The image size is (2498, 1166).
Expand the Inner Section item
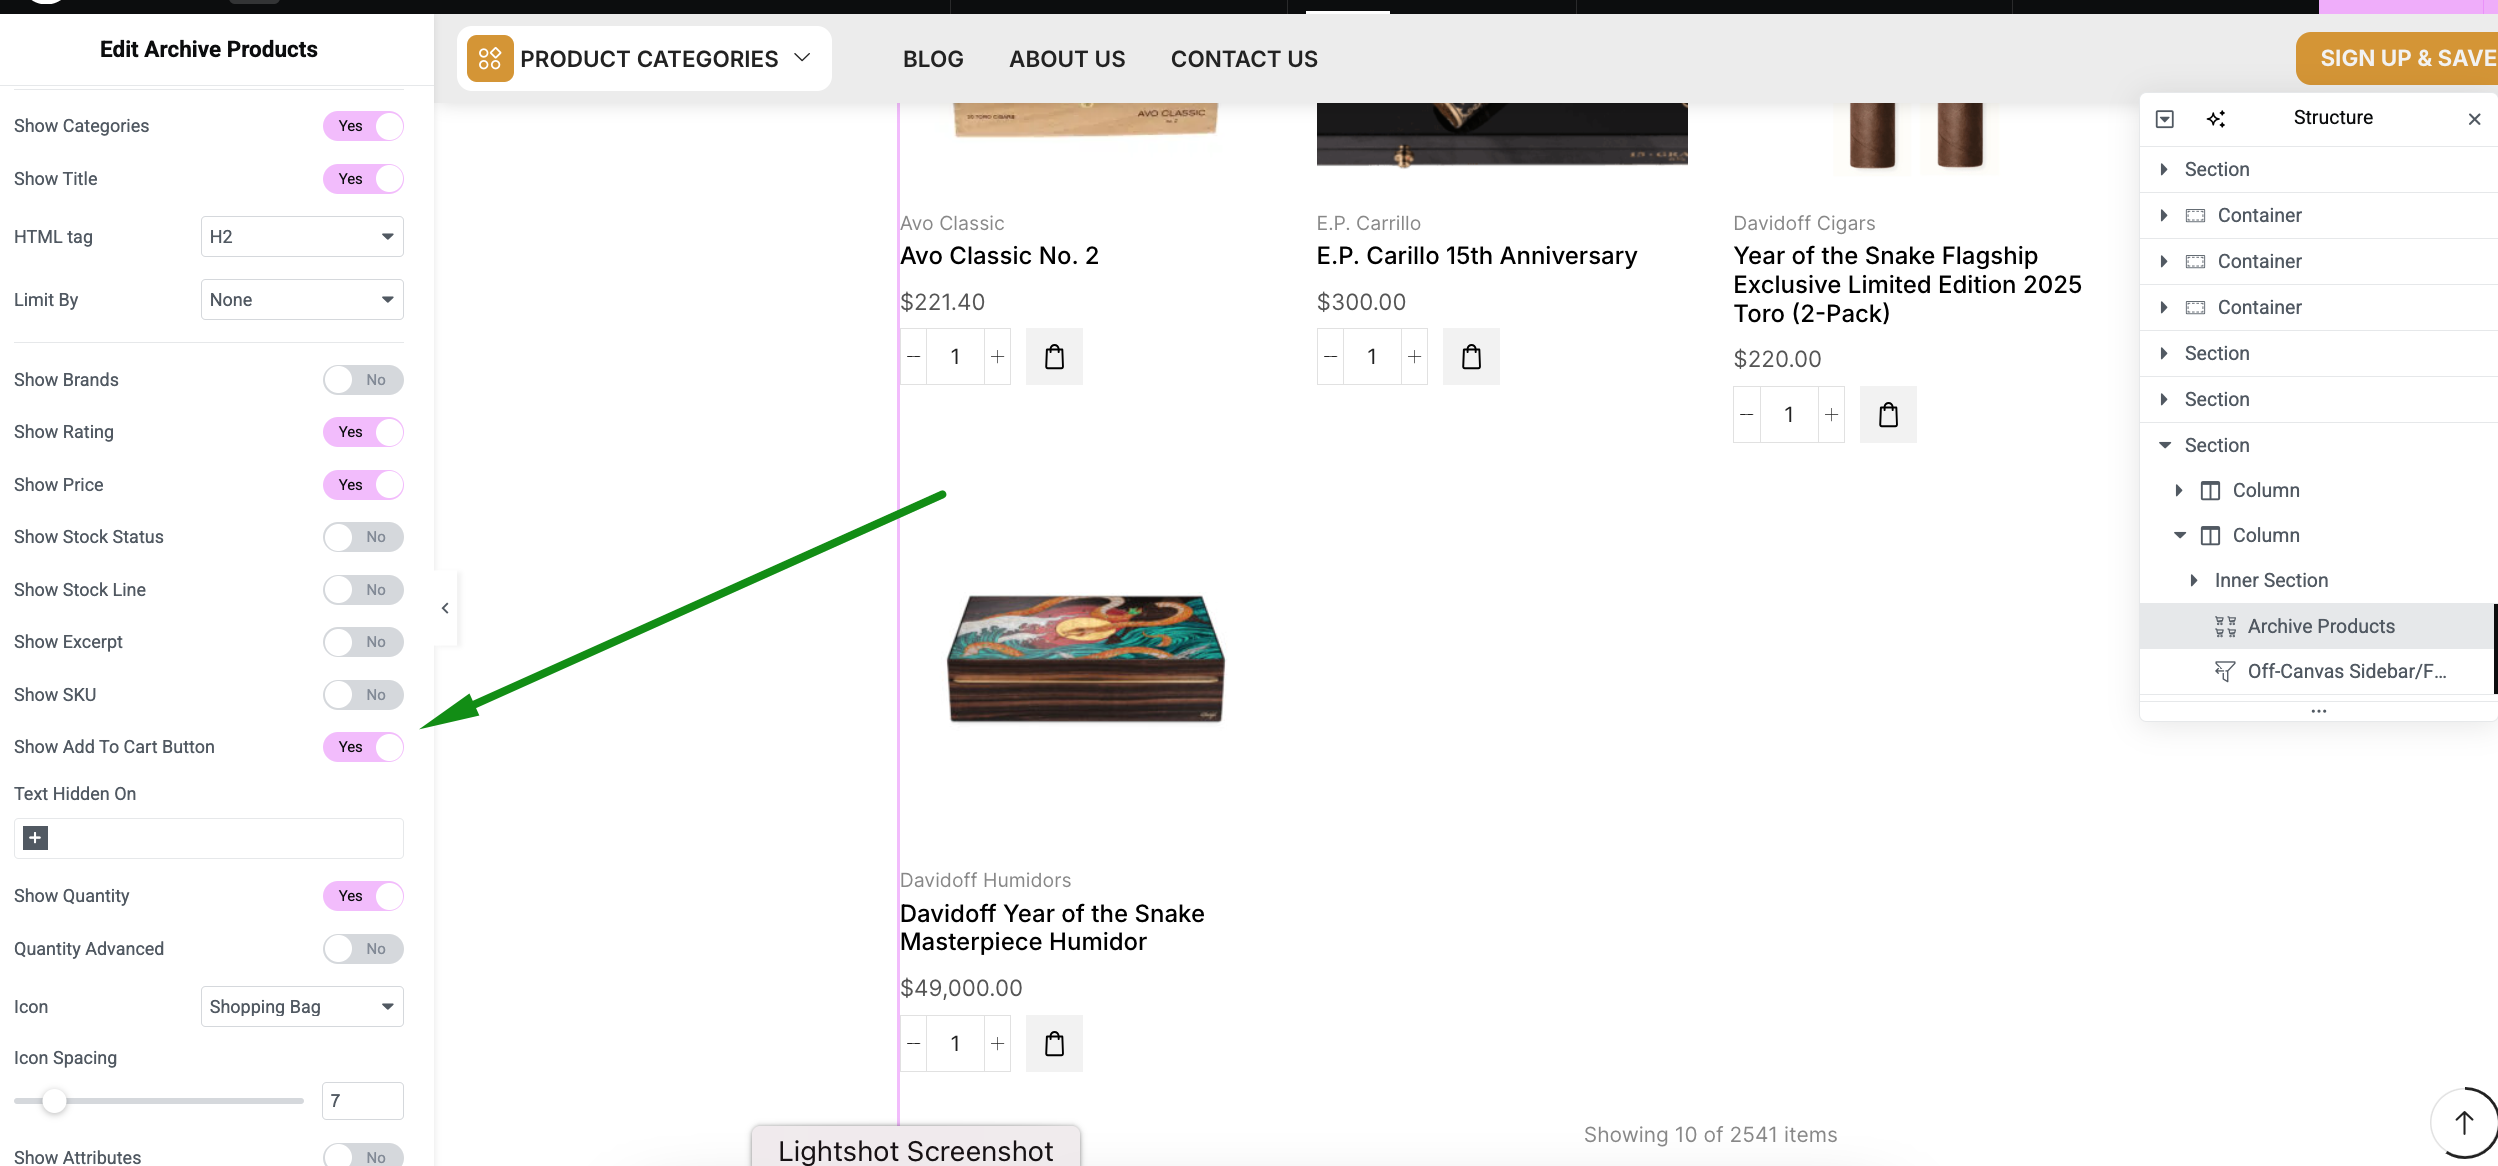[2194, 581]
